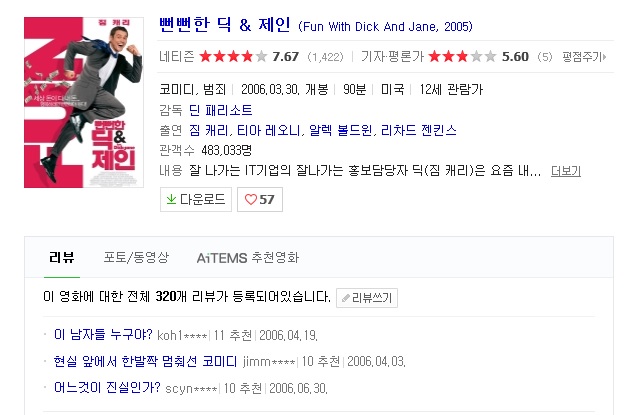This screenshot has width=627, height=415.
Task: Open the review 이 남자들 누구야?
Action: pos(103,334)
